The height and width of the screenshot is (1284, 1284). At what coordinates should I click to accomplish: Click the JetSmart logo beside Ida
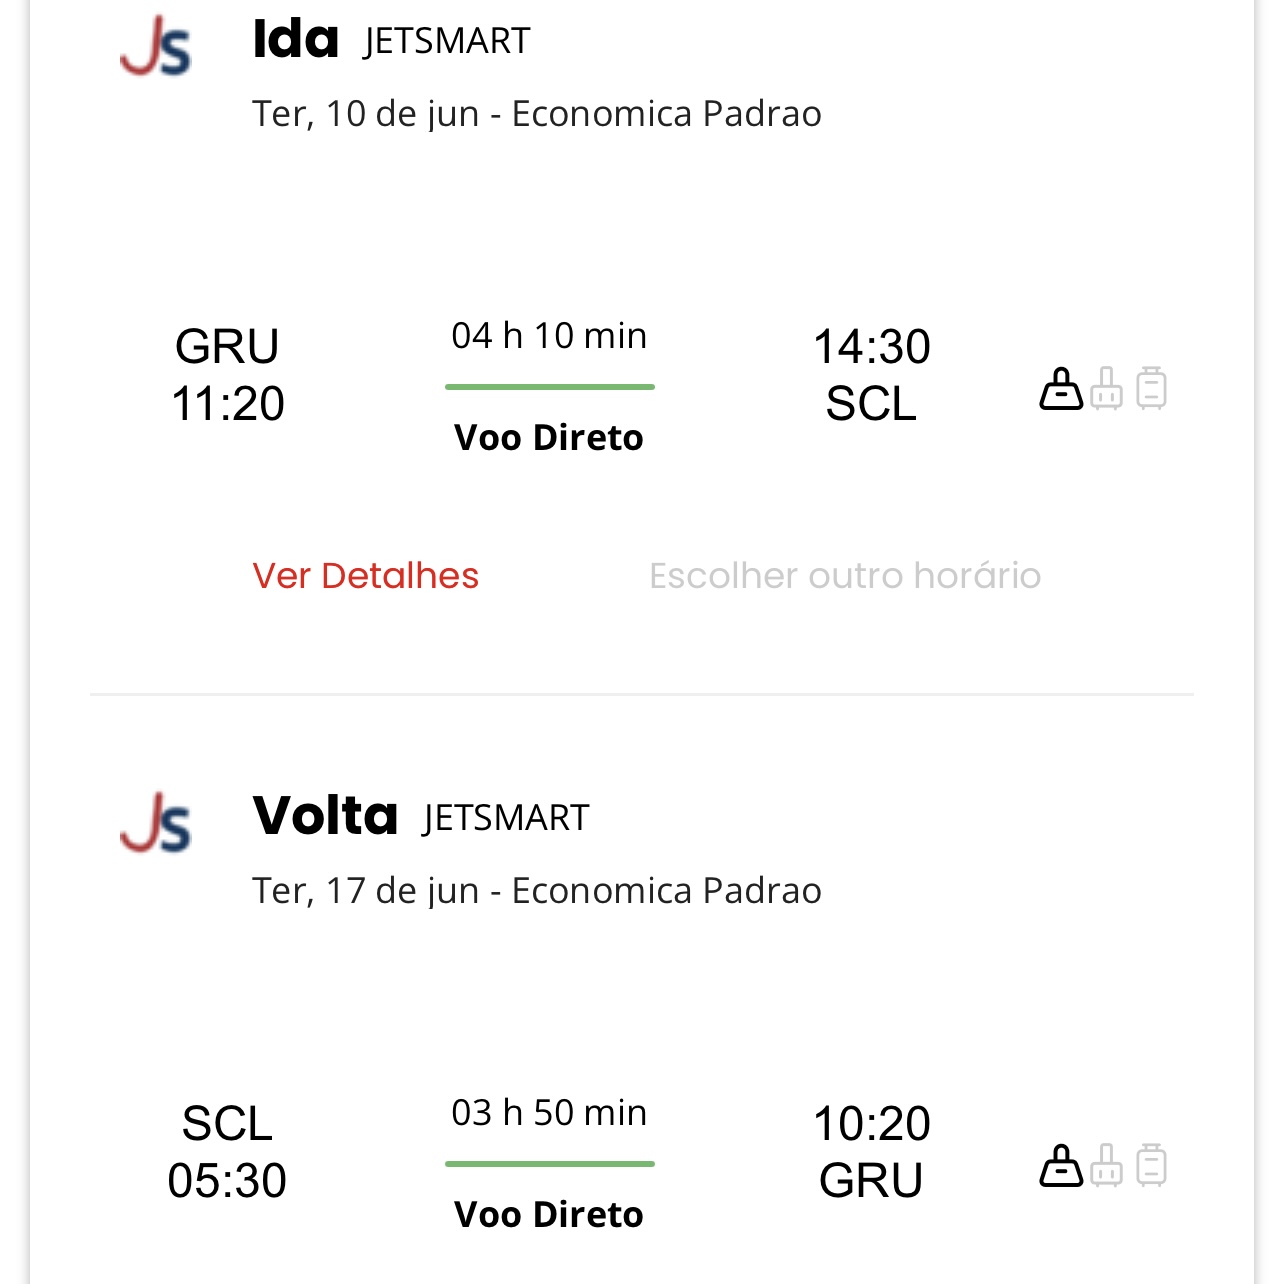click(156, 46)
